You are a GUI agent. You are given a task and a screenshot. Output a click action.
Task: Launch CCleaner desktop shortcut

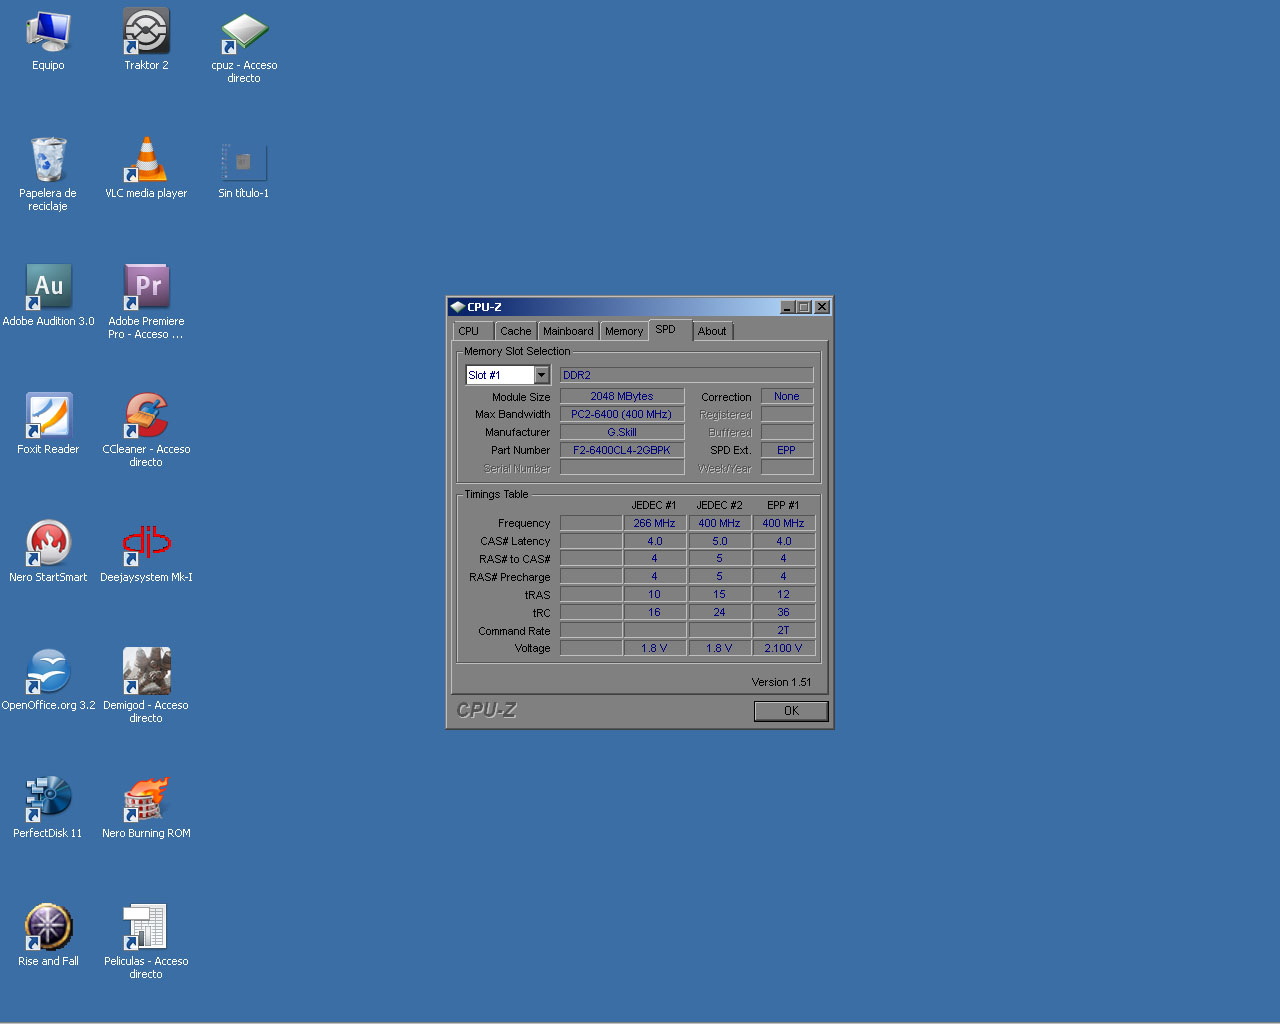pyautogui.click(x=146, y=416)
